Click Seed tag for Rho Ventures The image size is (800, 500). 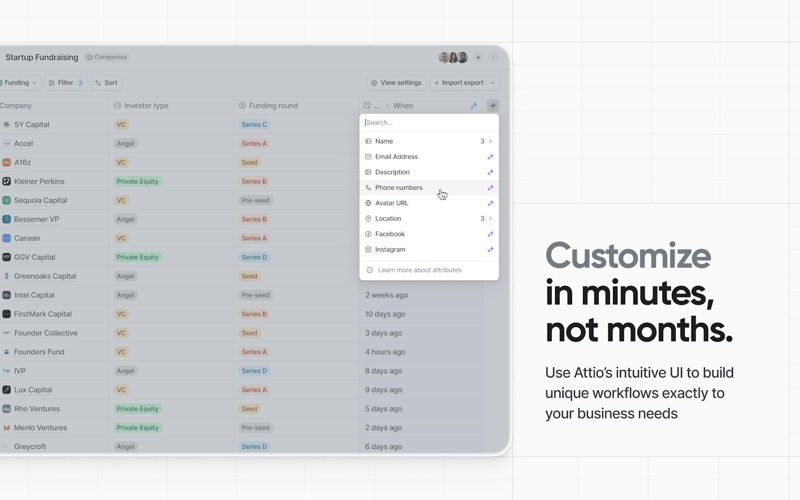pyautogui.click(x=249, y=409)
